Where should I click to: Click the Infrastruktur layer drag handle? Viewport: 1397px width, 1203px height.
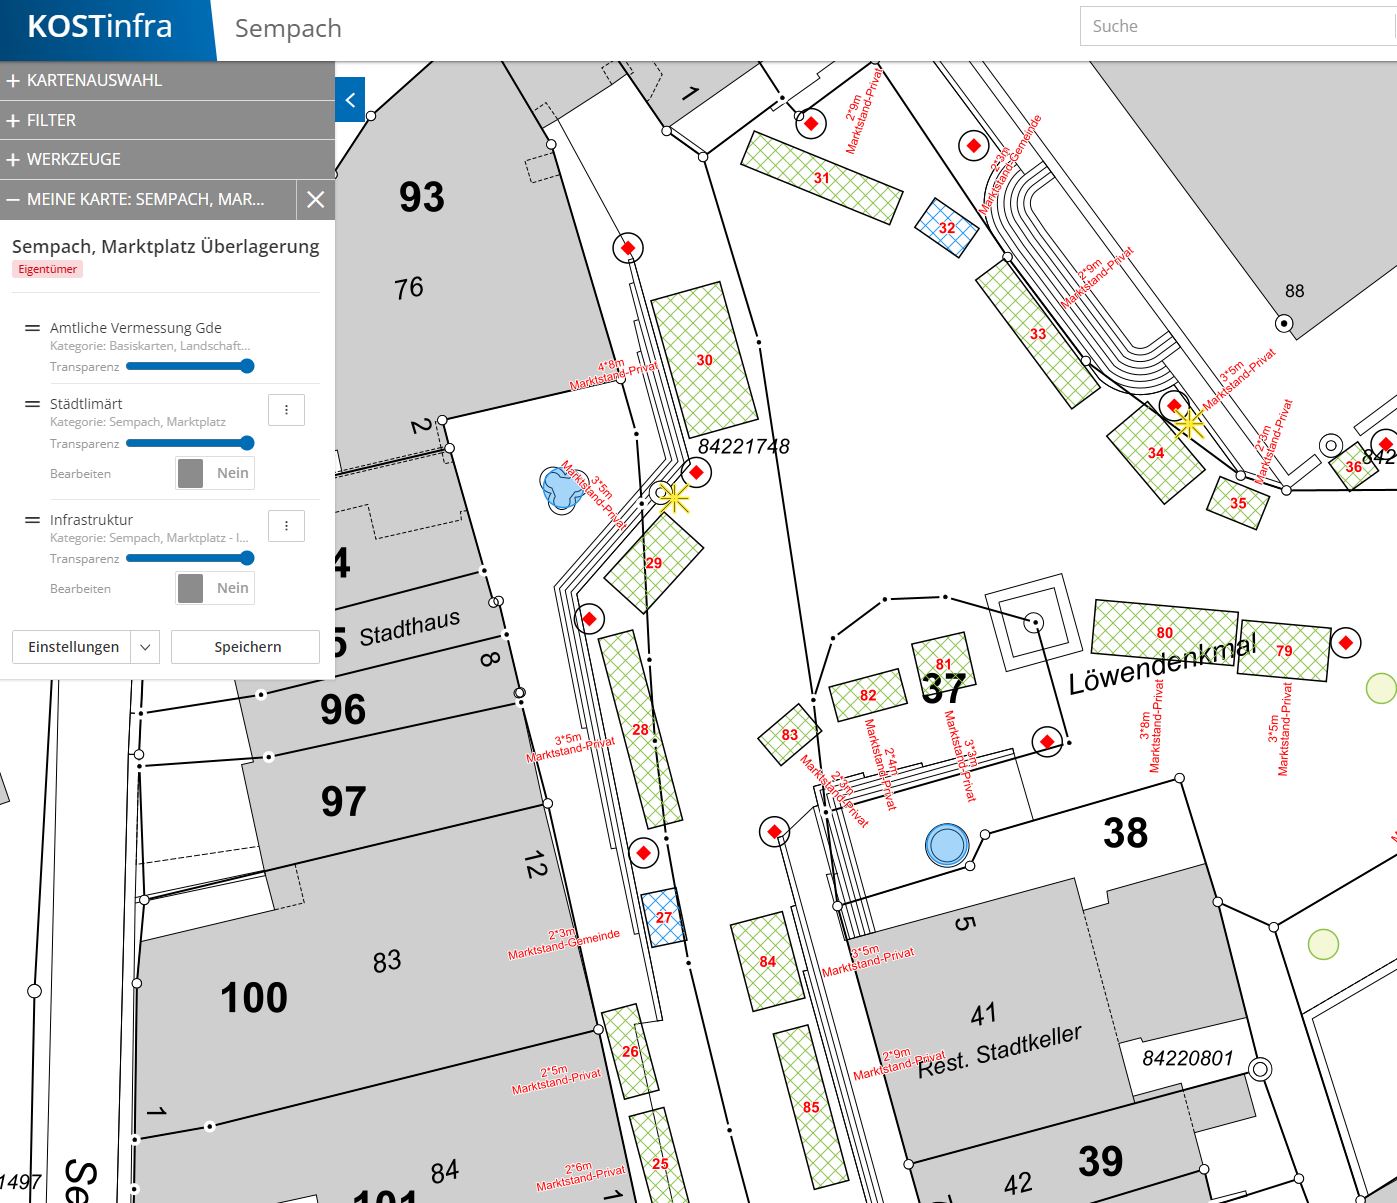(32, 520)
